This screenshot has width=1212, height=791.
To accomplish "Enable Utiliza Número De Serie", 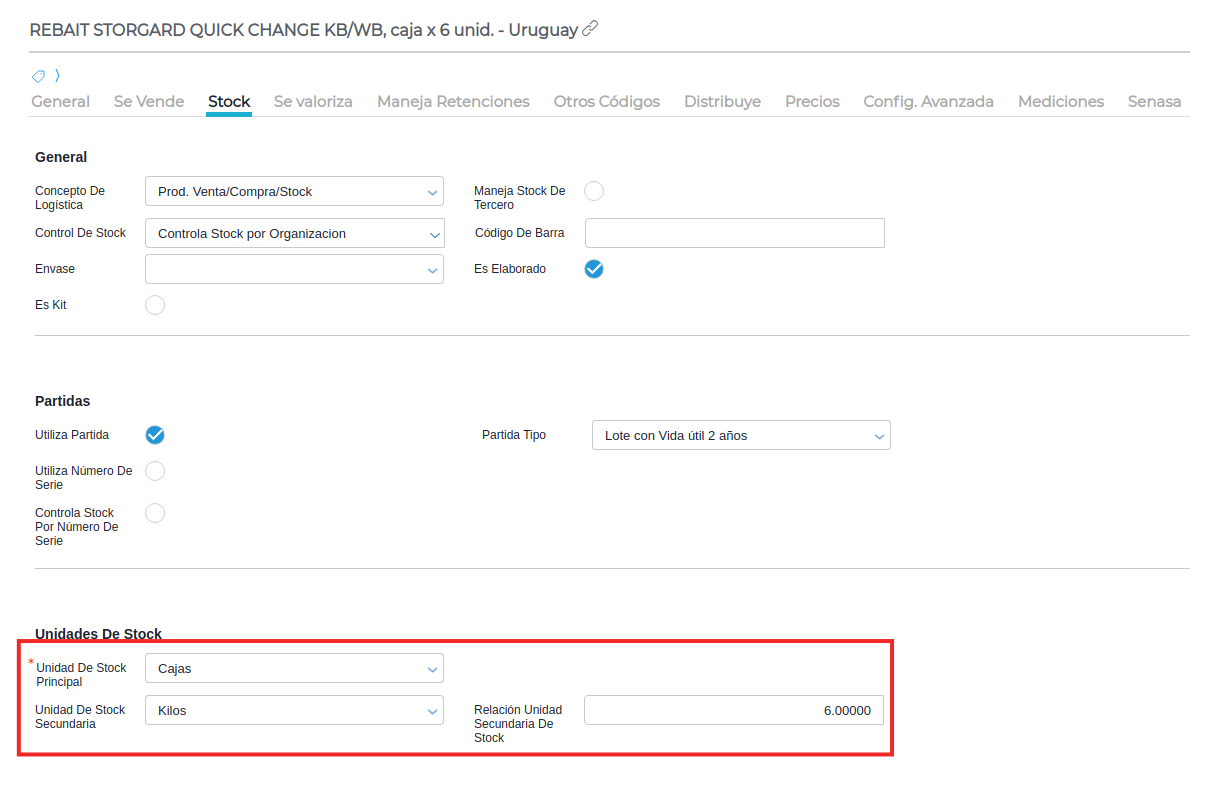I will point(155,471).
